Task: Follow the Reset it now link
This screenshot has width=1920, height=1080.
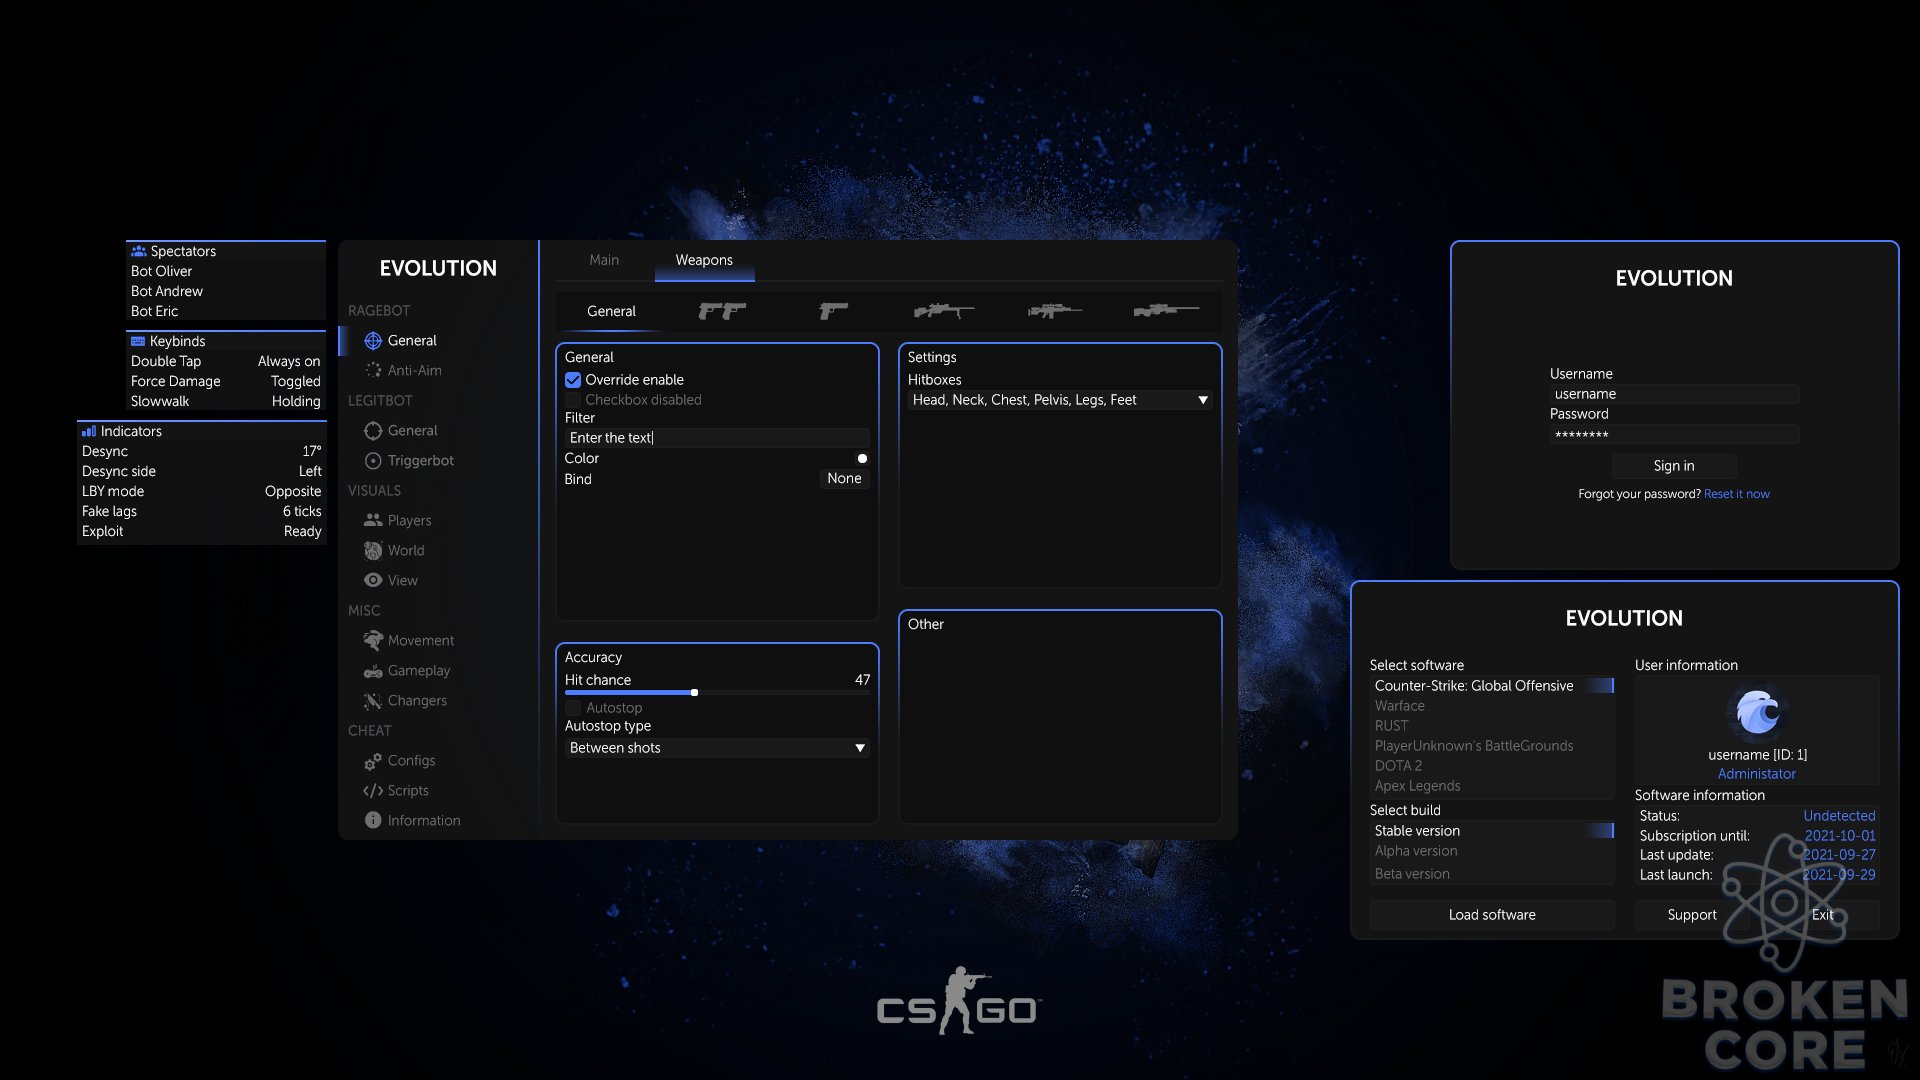Action: pos(1737,494)
